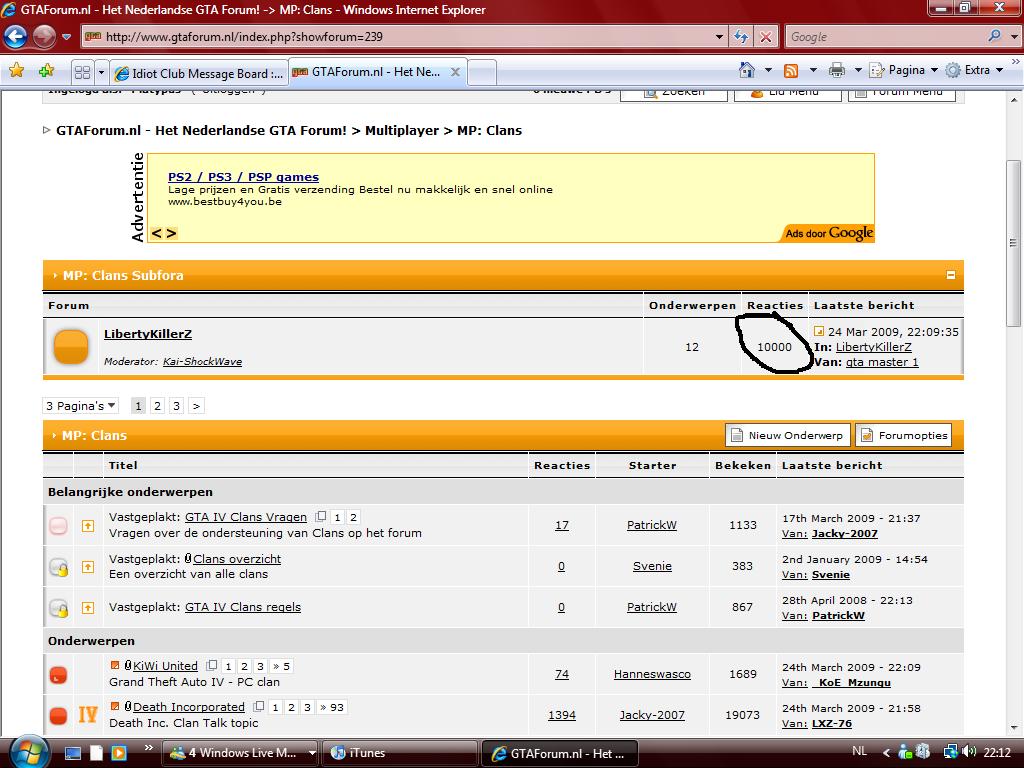Open the Forumopties button

pyautogui.click(x=904, y=435)
